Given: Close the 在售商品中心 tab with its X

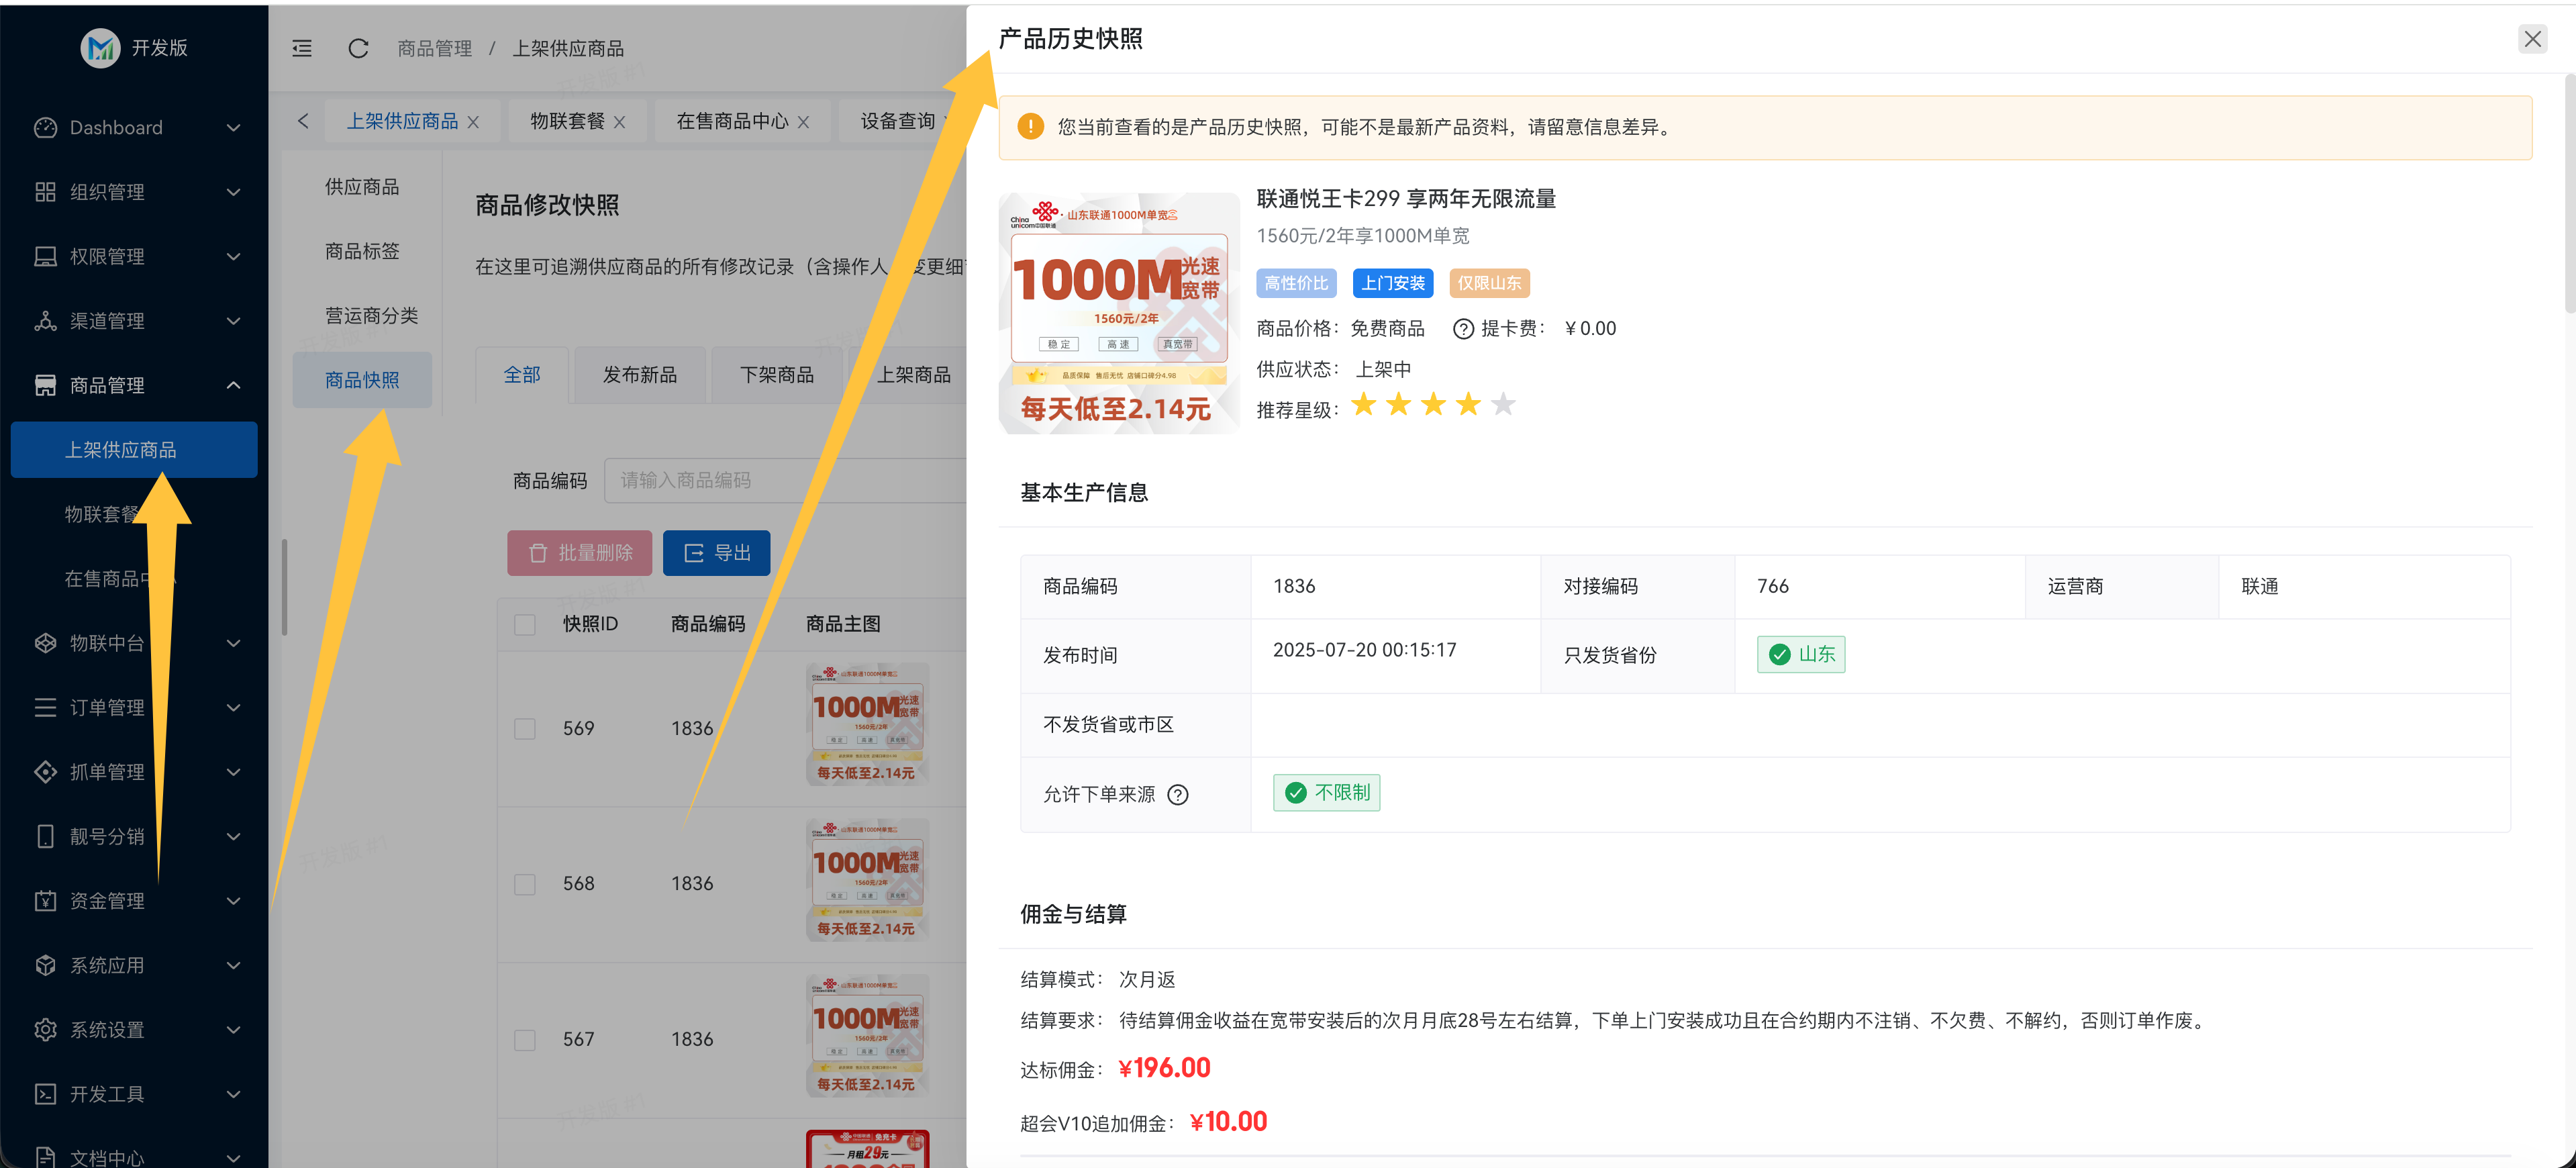Looking at the screenshot, I should click(x=803, y=122).
